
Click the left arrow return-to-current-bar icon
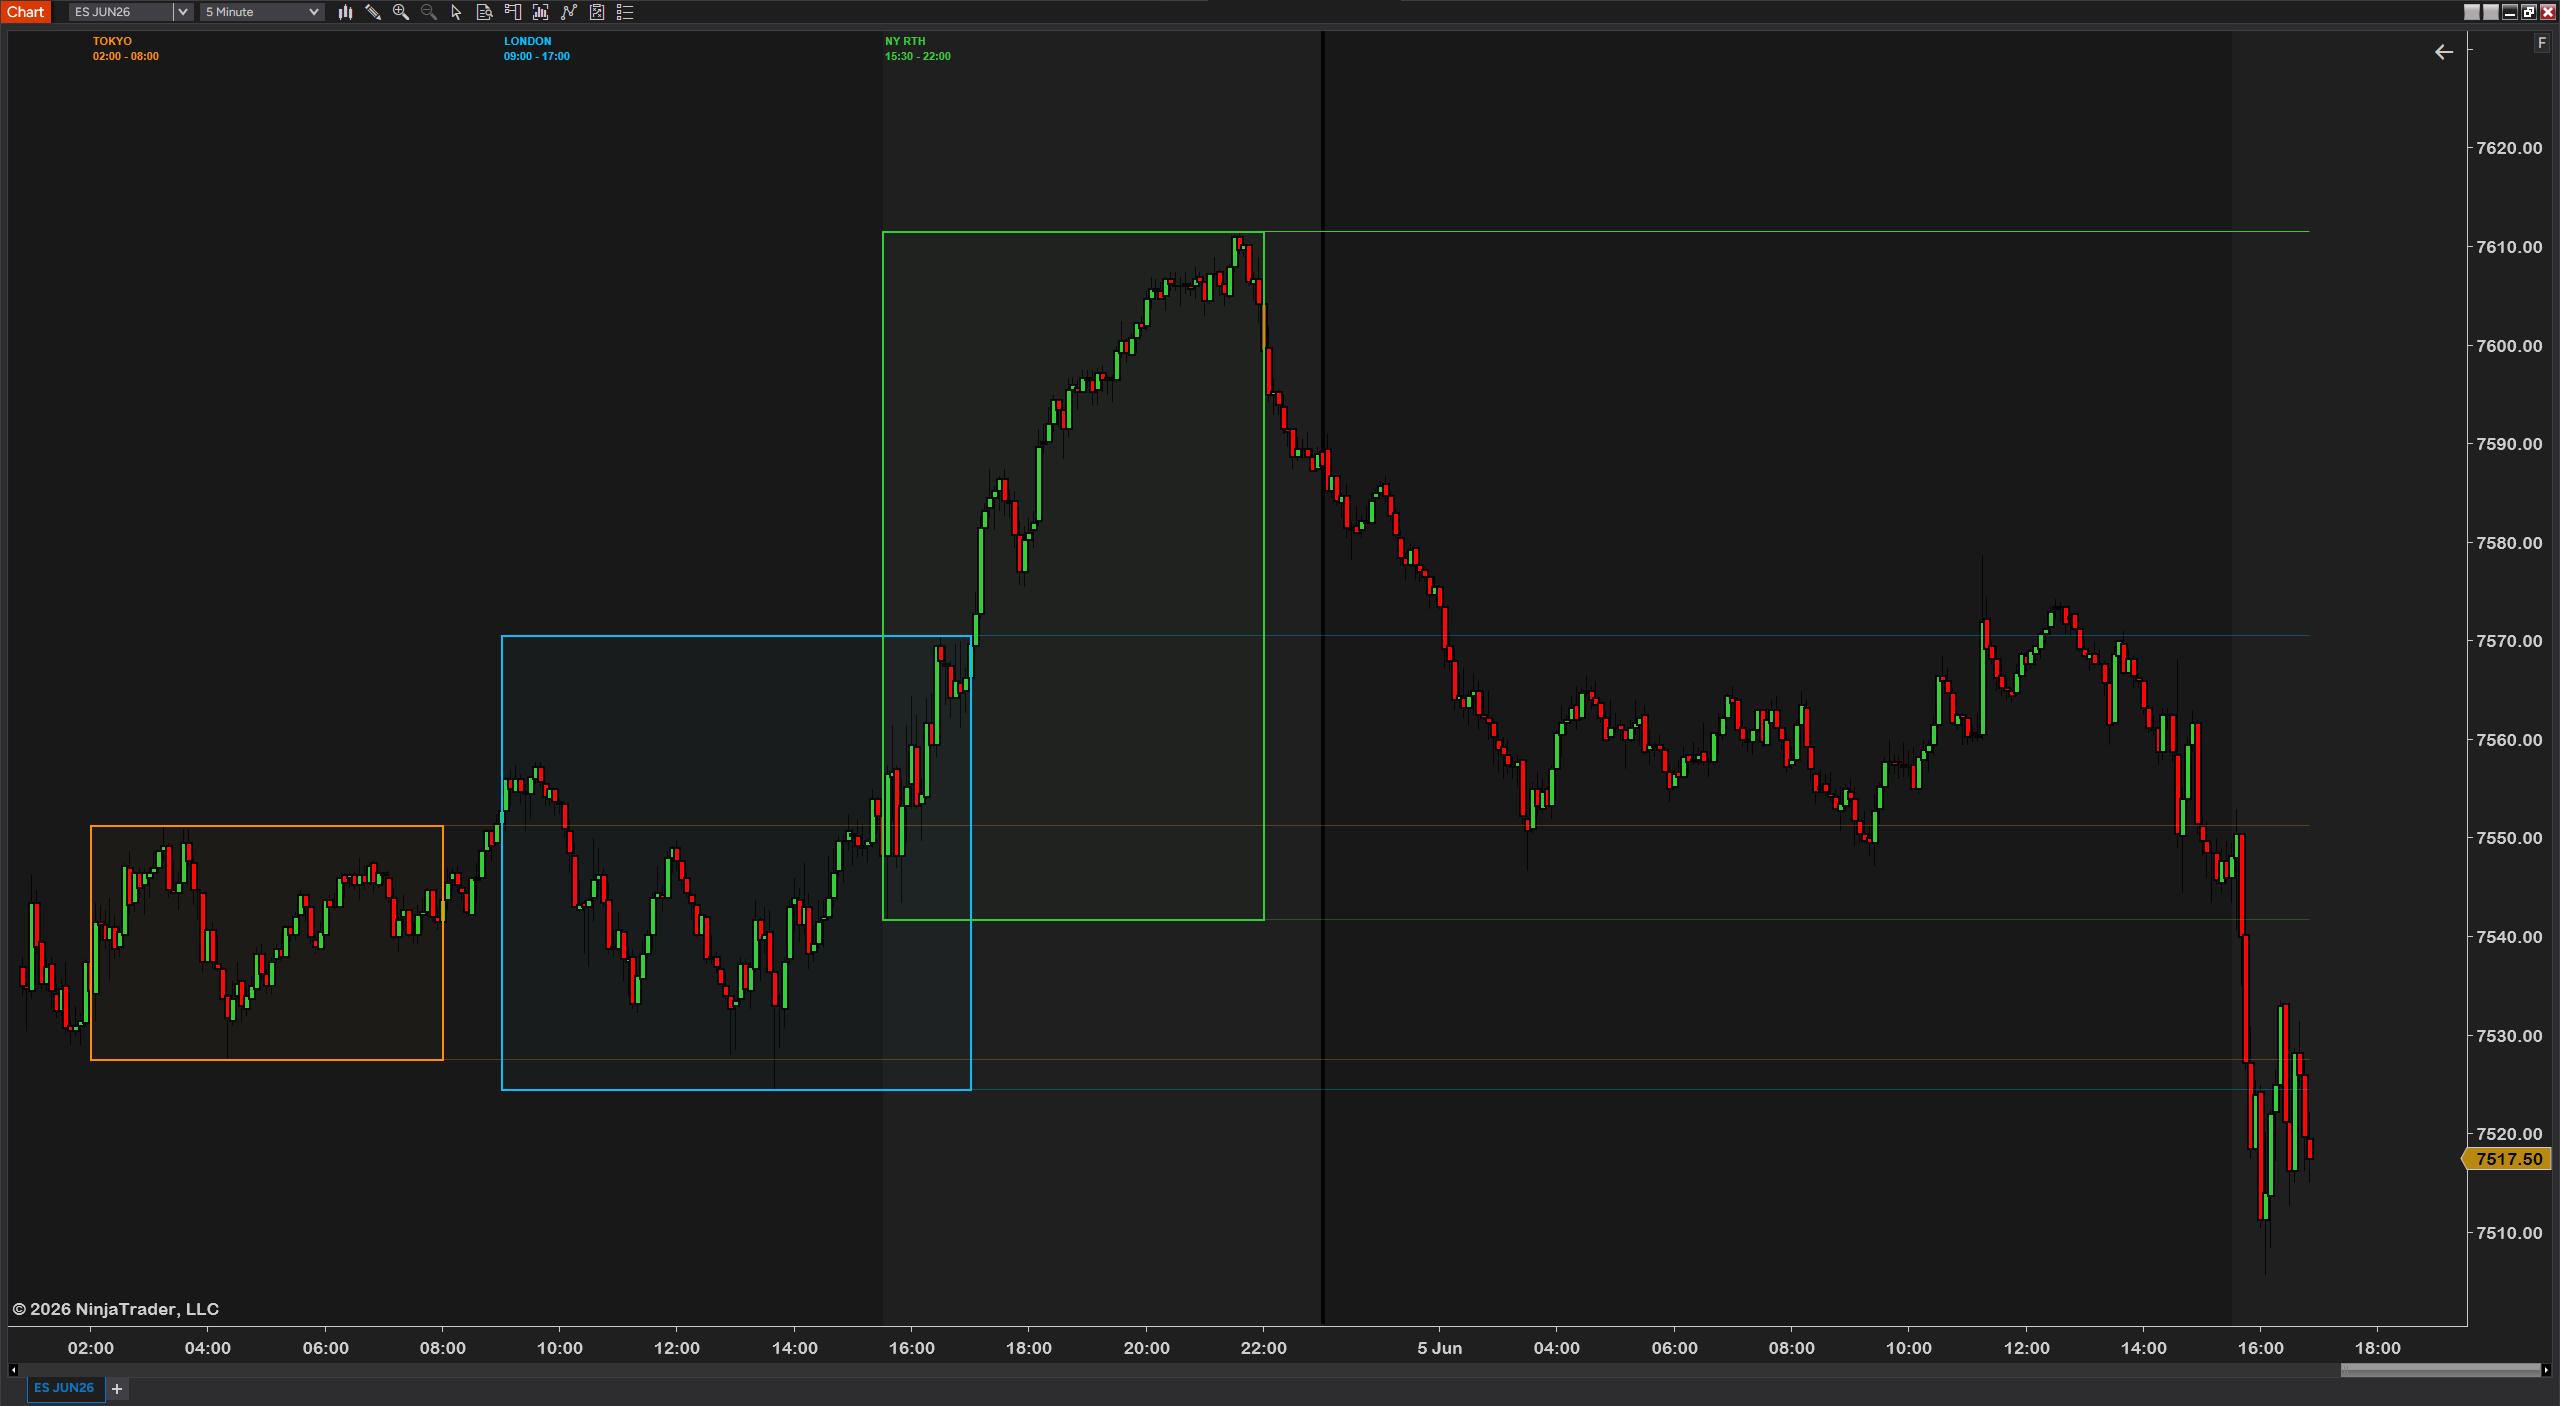click(x=2444, y=52)
